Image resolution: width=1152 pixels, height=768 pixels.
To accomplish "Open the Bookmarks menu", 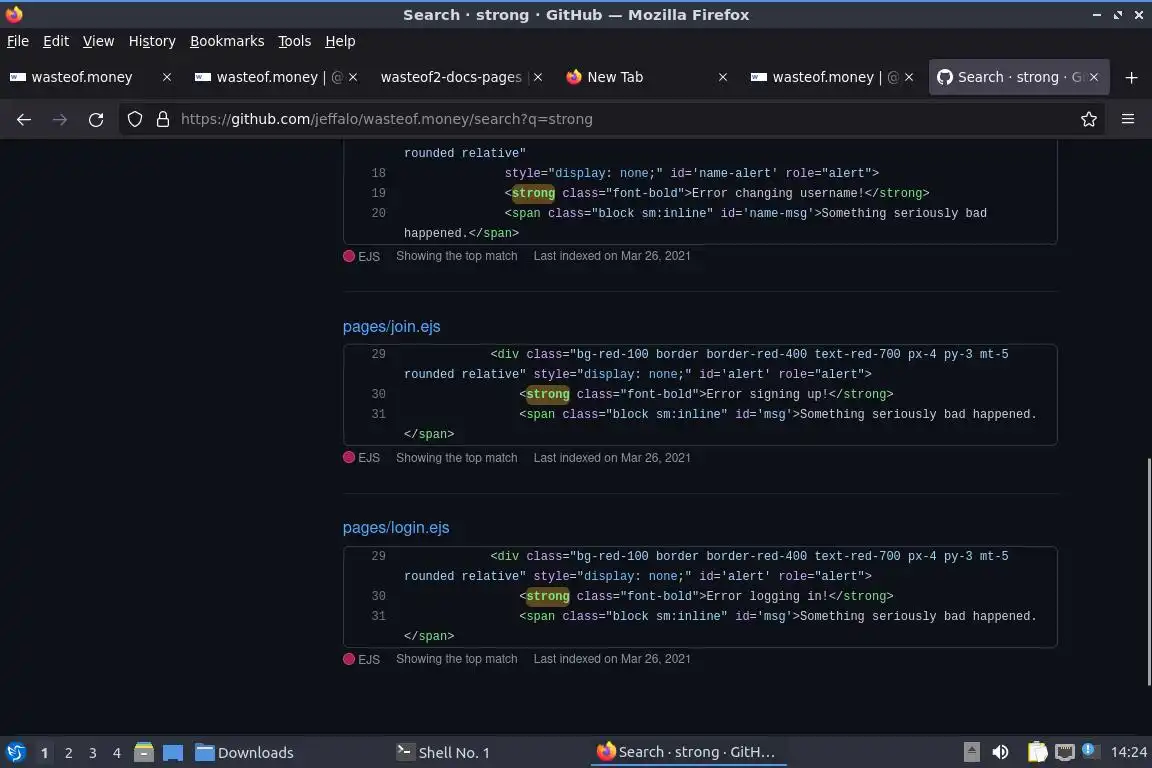I will tap(227, 41).
